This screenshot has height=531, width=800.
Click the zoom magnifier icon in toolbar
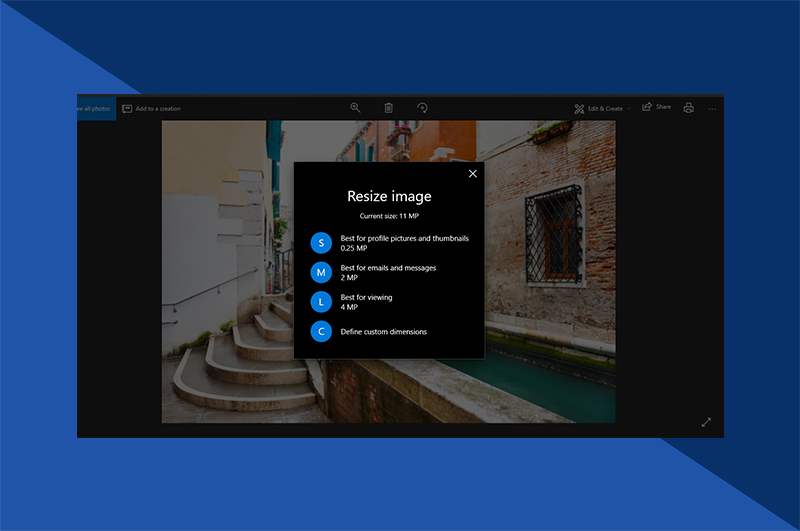click(355, 108)
